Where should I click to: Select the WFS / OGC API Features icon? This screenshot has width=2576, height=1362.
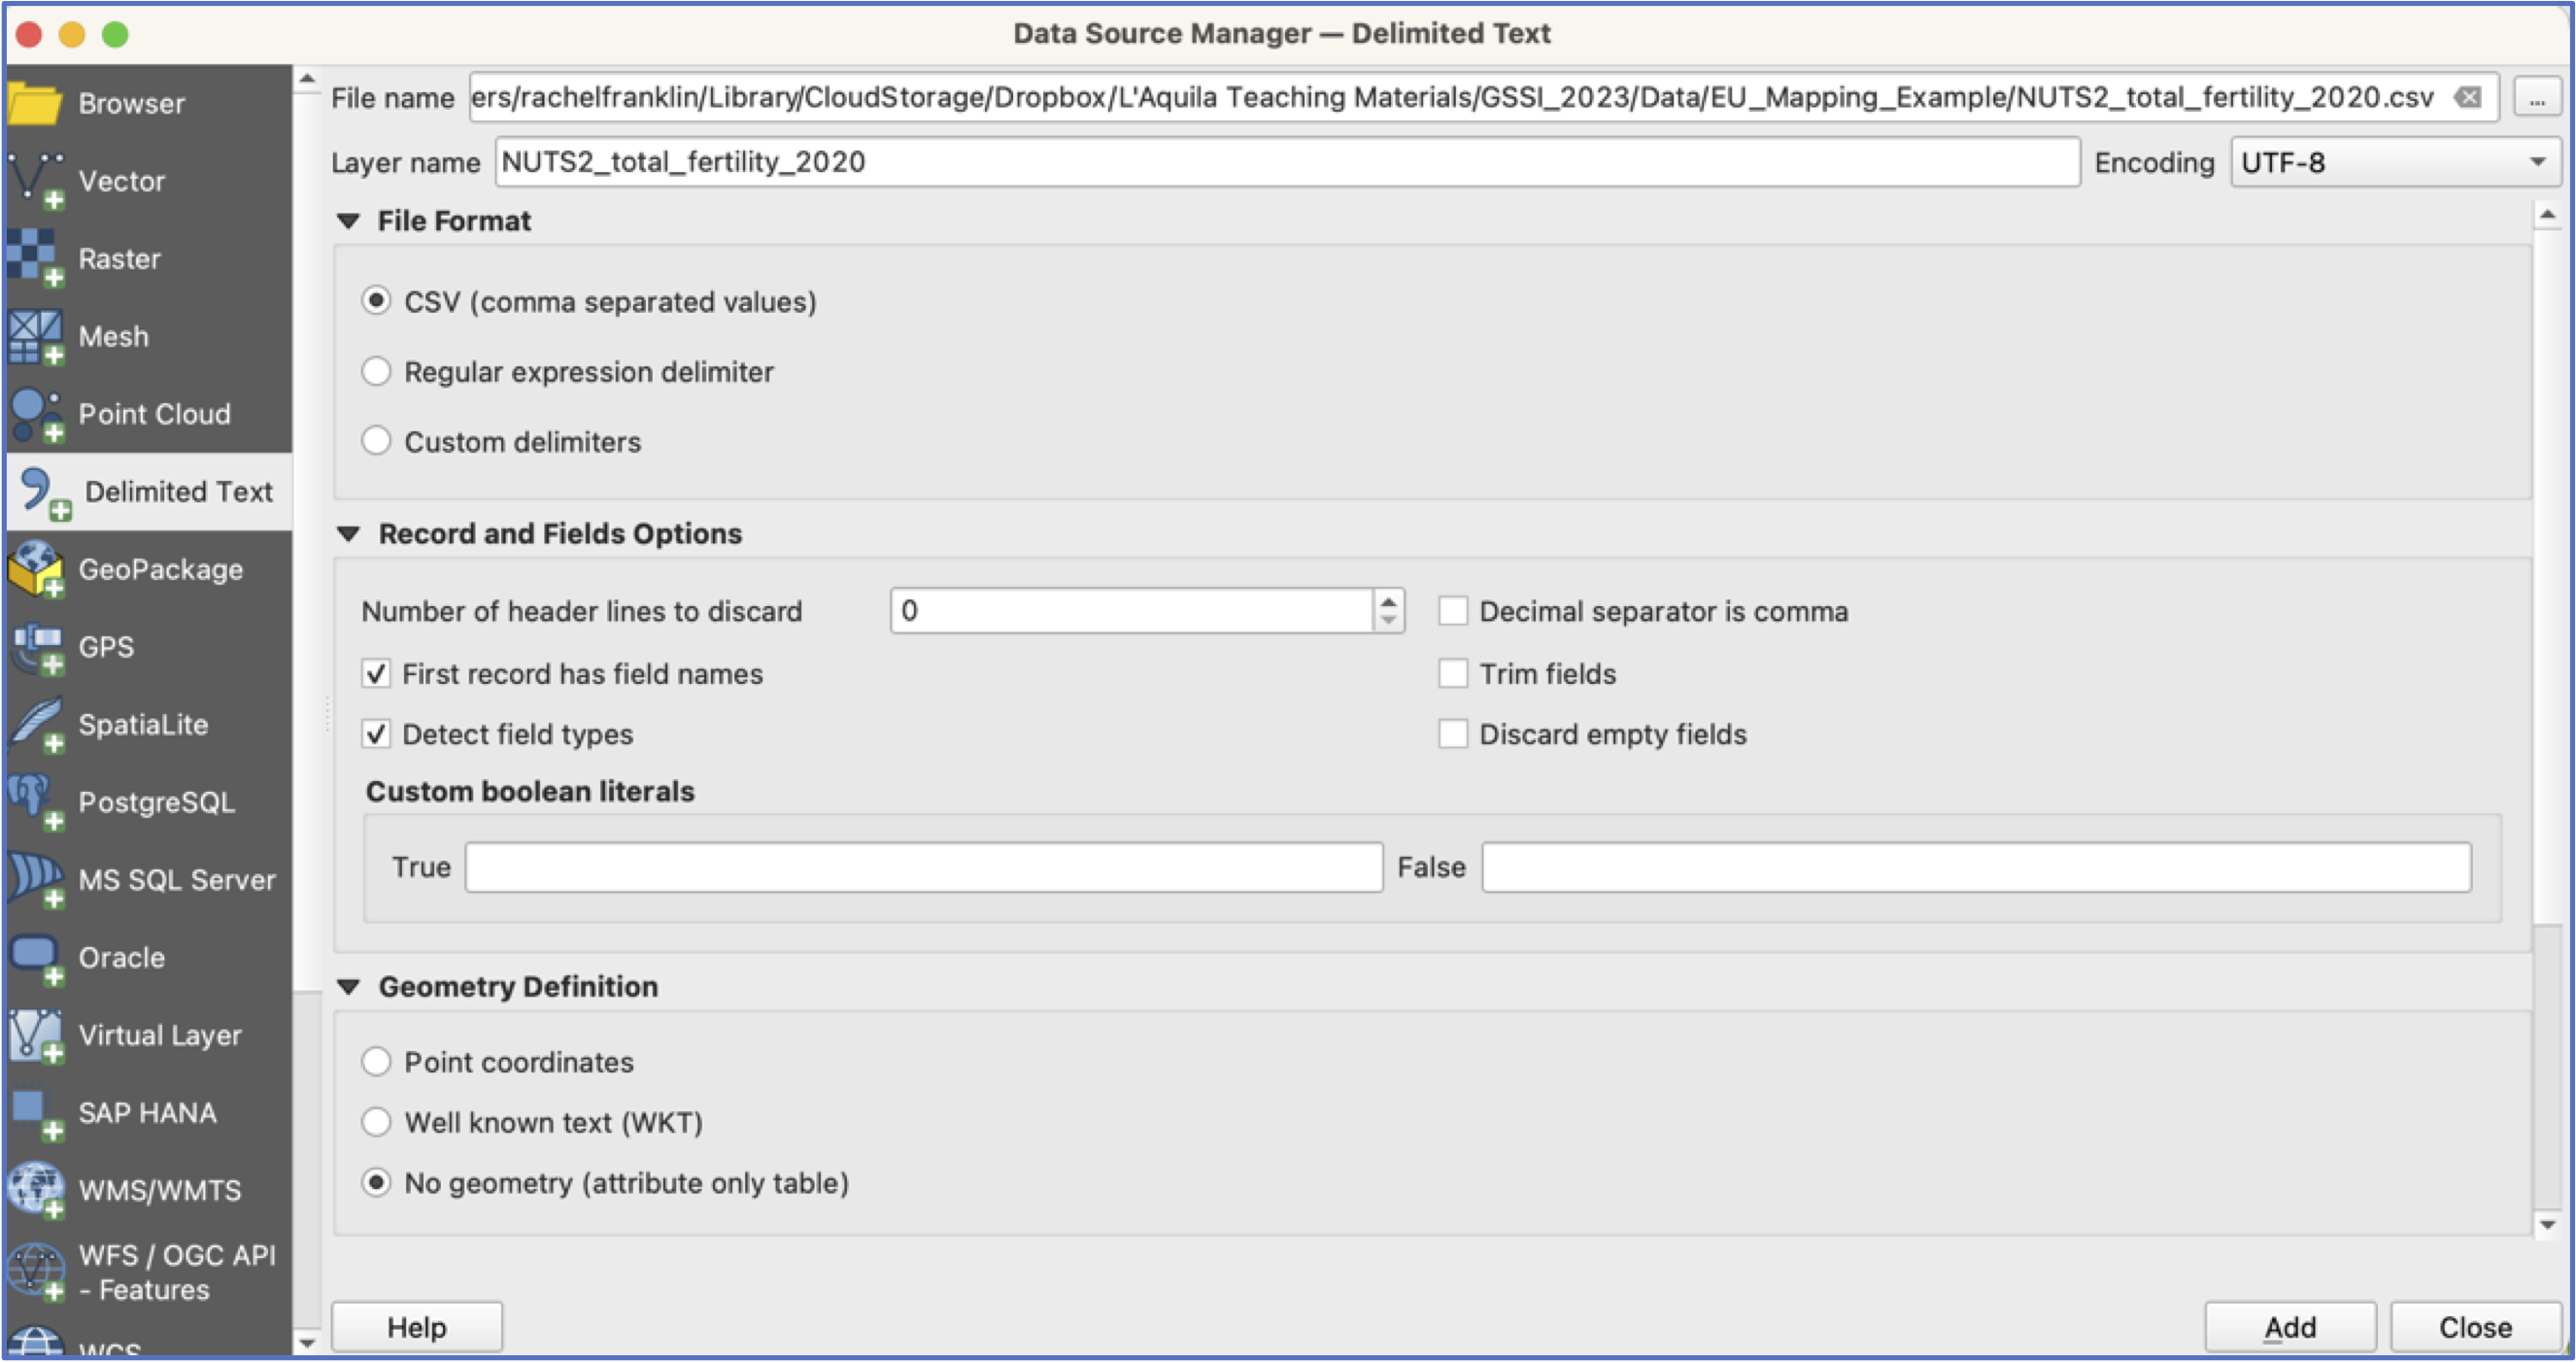(37, 1272)
